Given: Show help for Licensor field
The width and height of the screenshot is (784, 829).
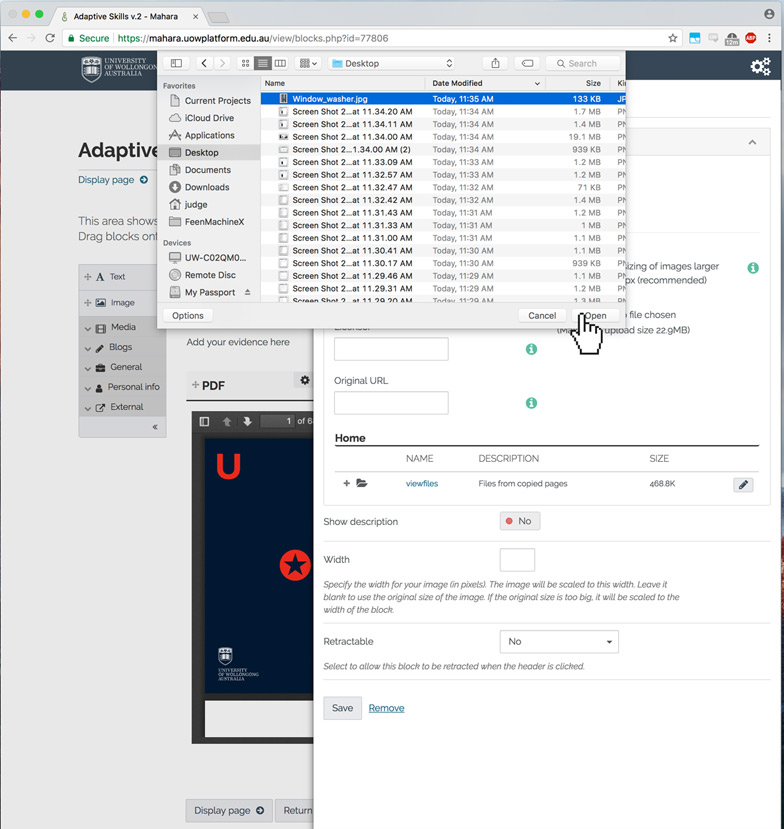Looking at the screenshot, I should [531, 349].
